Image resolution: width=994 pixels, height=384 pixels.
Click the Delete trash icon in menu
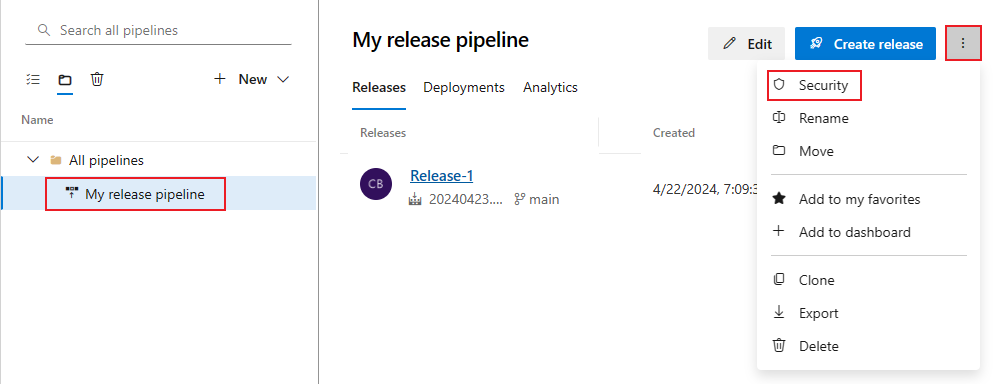(779, 345)
